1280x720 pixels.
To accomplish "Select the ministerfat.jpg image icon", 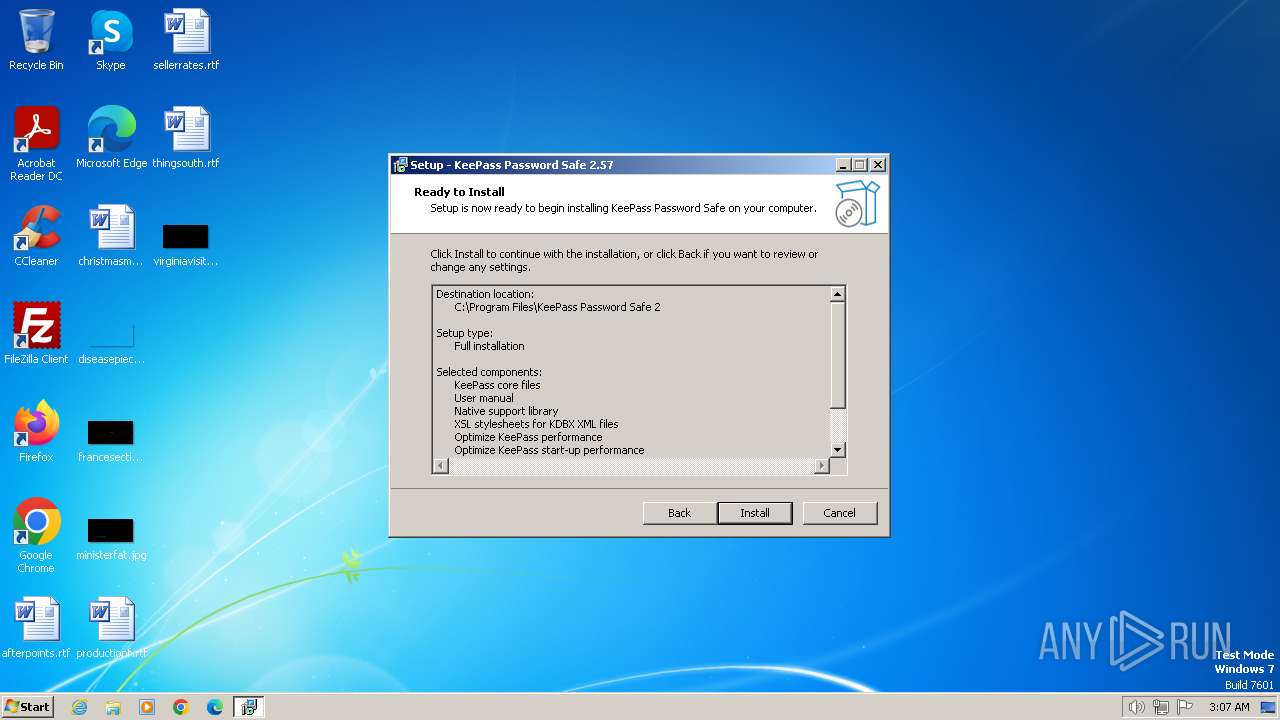I will click(x=111, y=538).
